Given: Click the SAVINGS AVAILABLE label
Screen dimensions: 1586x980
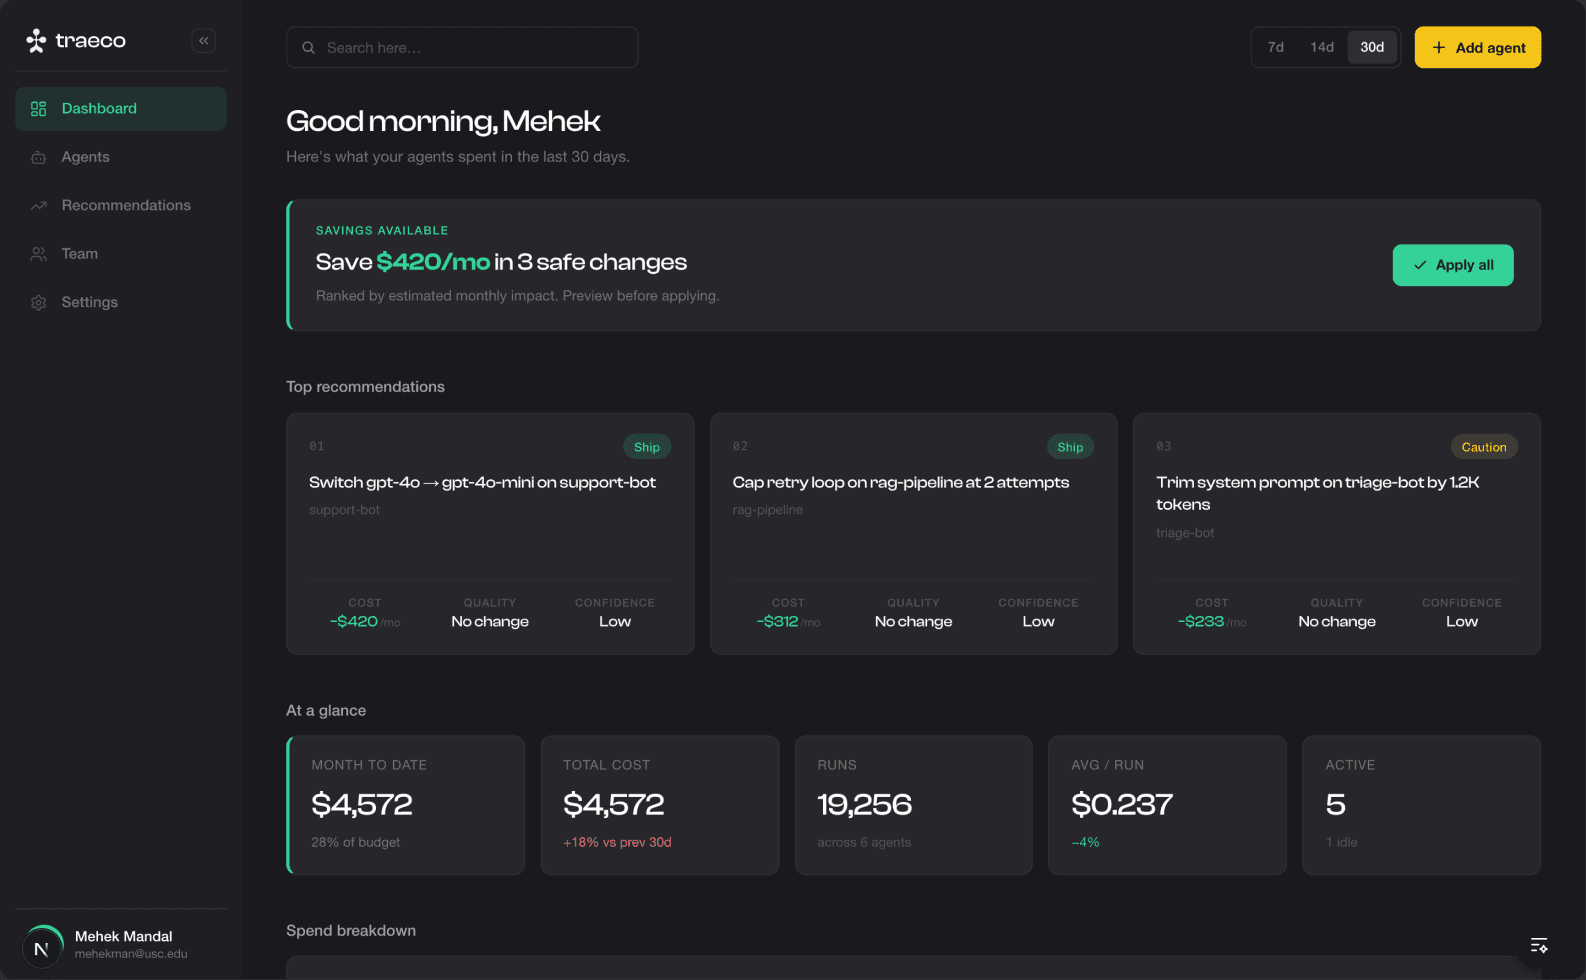Looking at the screenshot, I should pos(382,231).
